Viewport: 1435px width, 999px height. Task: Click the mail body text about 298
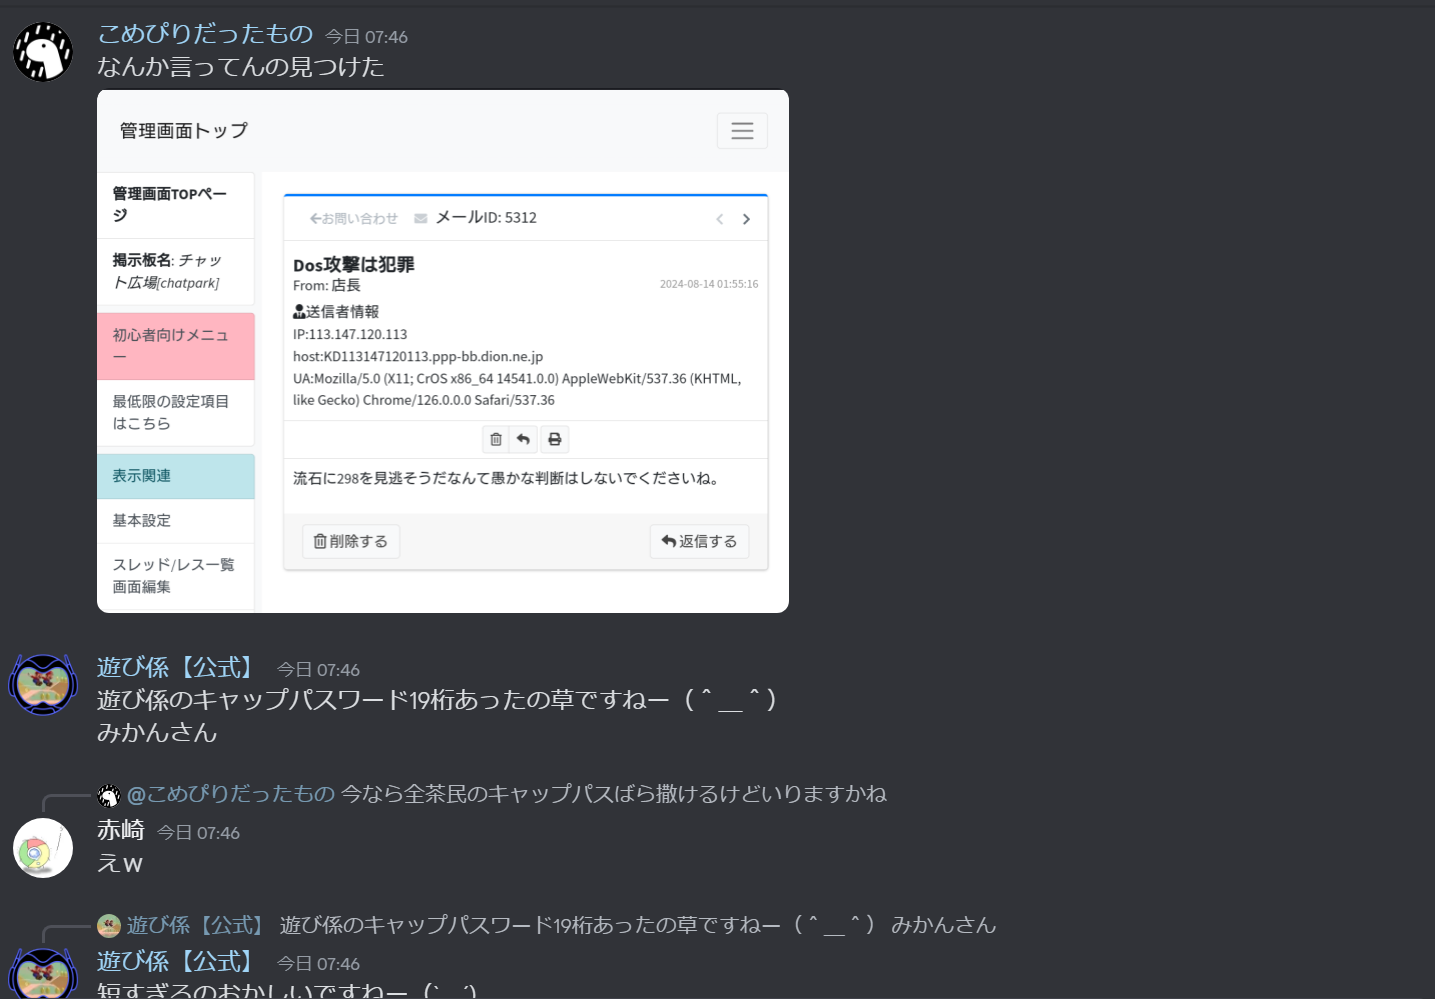(x=507, y=478)
